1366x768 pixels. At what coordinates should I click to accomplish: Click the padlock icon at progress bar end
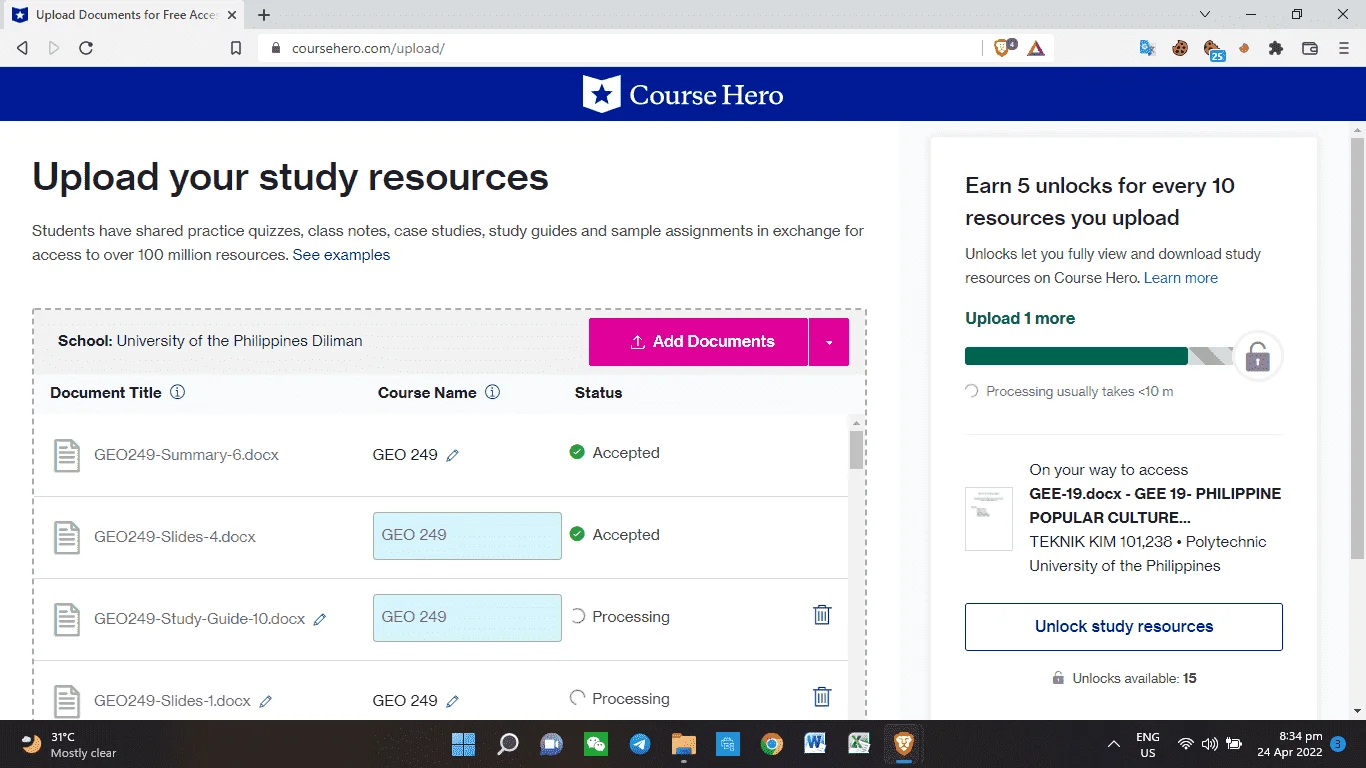[x=1257, y=356]
